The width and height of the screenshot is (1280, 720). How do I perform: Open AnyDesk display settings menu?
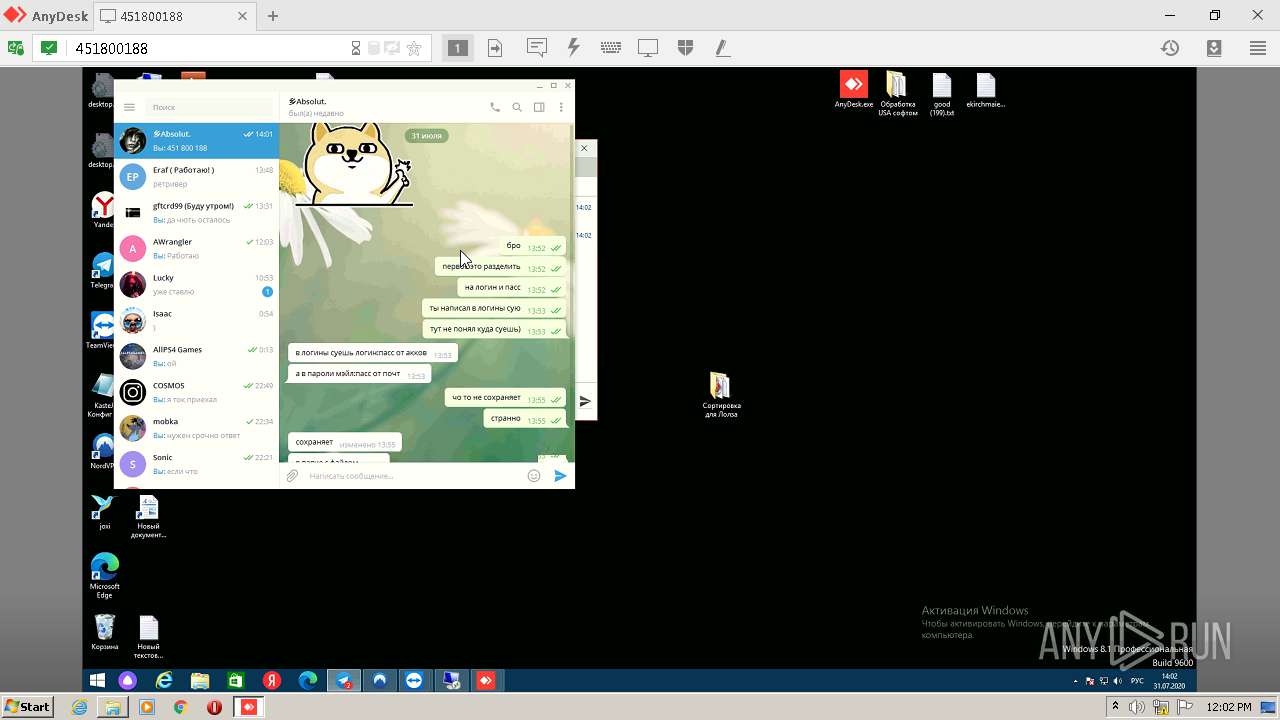pos(648,47)
